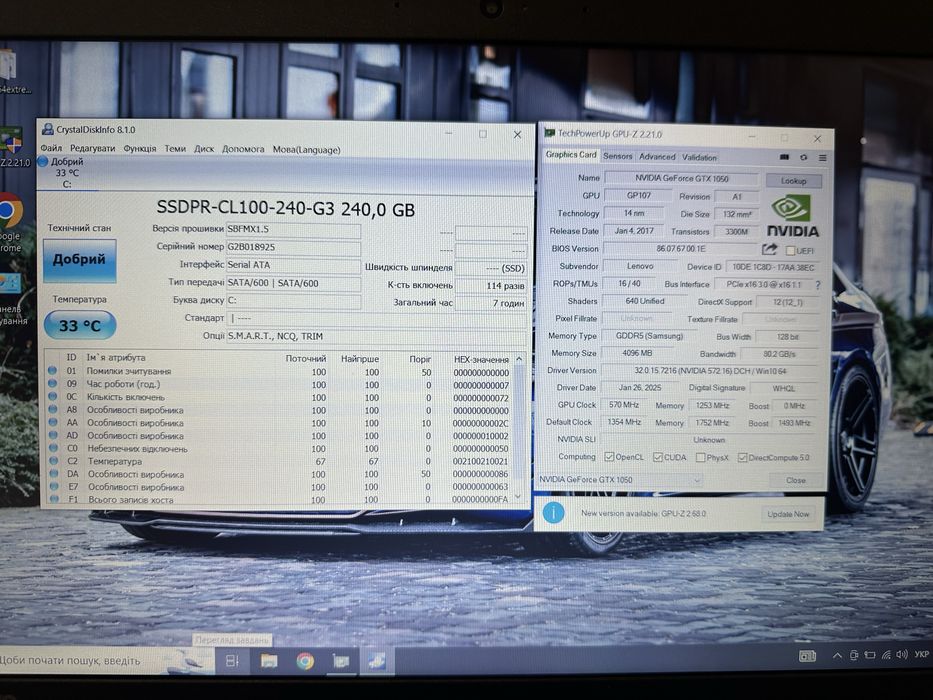Click the network icon in system tray

886,655
